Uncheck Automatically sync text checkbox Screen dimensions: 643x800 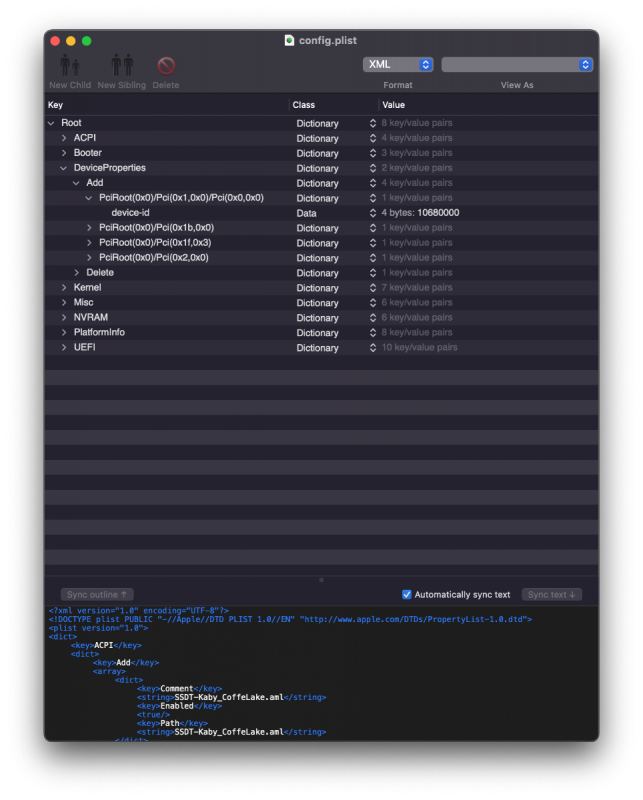point(407,594)
